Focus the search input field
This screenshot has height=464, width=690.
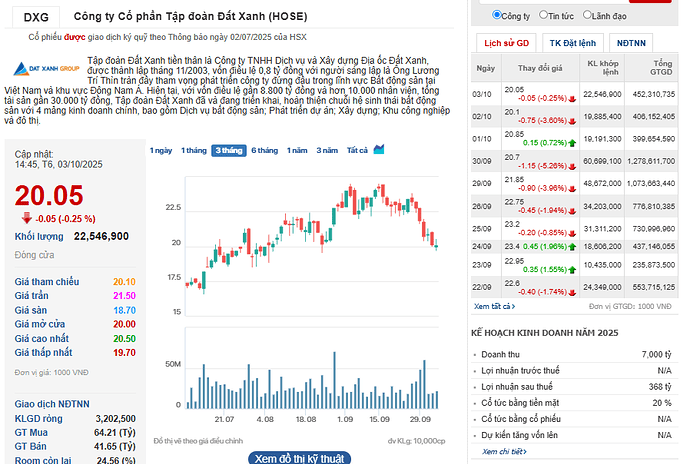(x=554, y=1)
